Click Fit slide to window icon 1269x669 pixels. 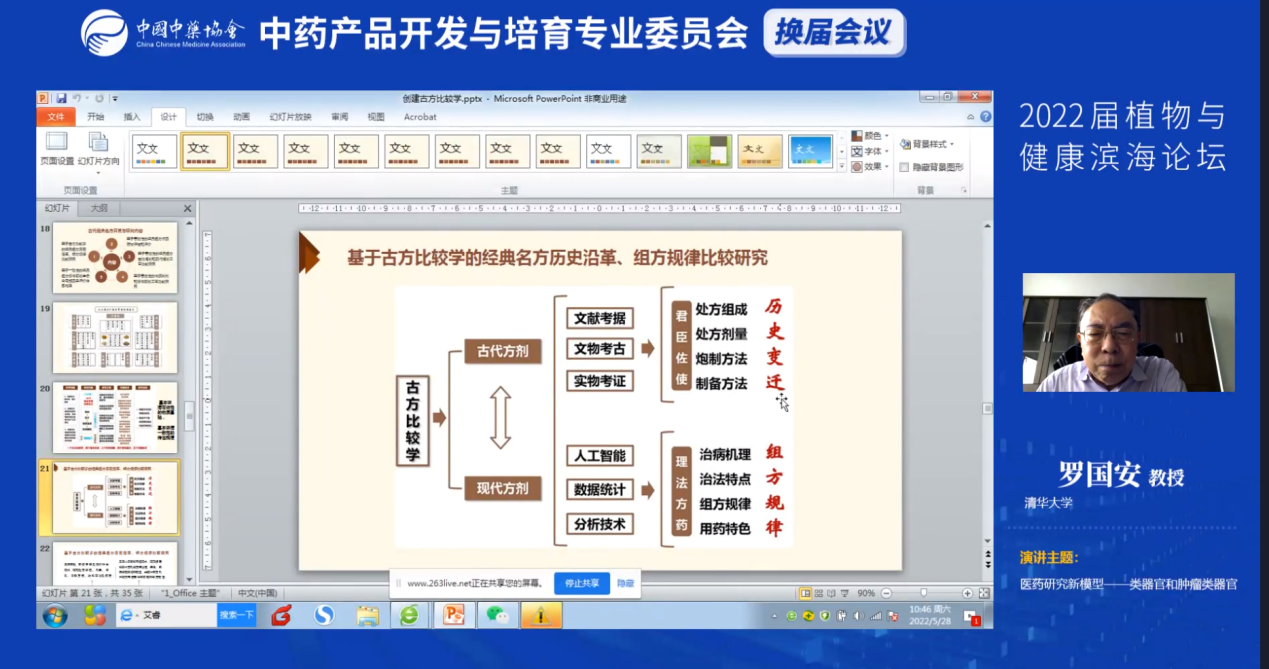pyautogui.click(x=982, y=593)
